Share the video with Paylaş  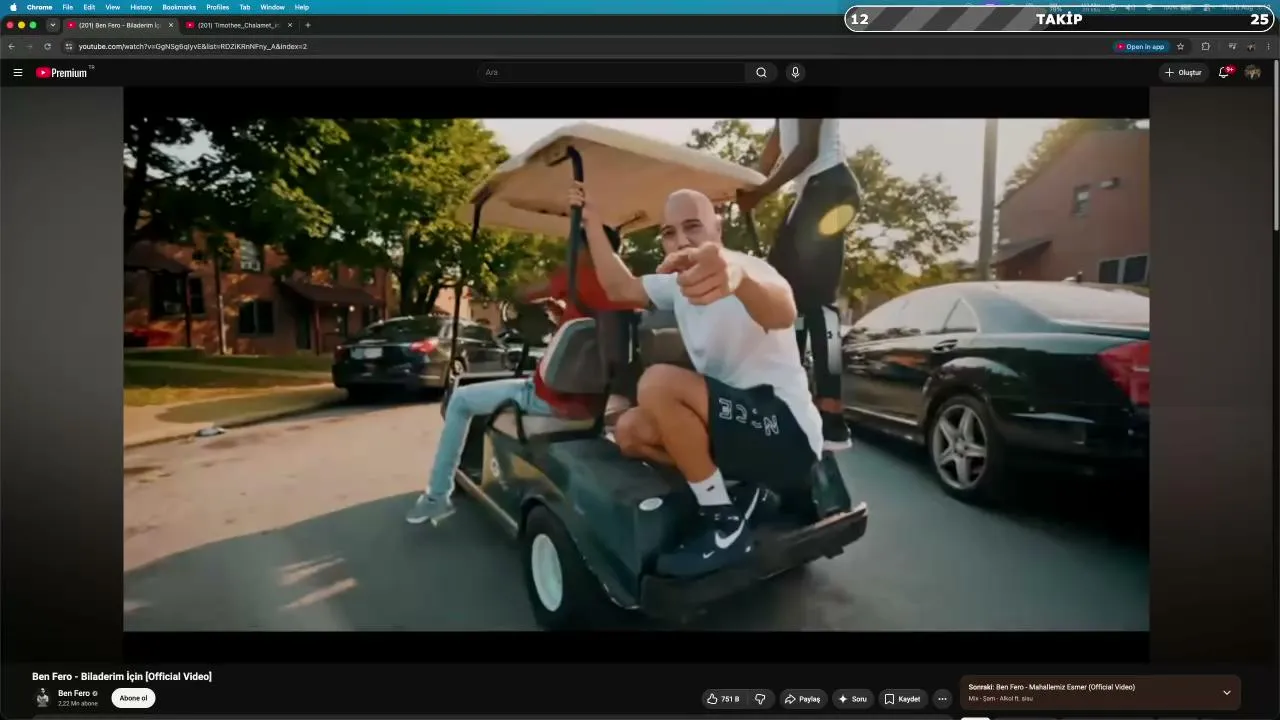point(802,699)
